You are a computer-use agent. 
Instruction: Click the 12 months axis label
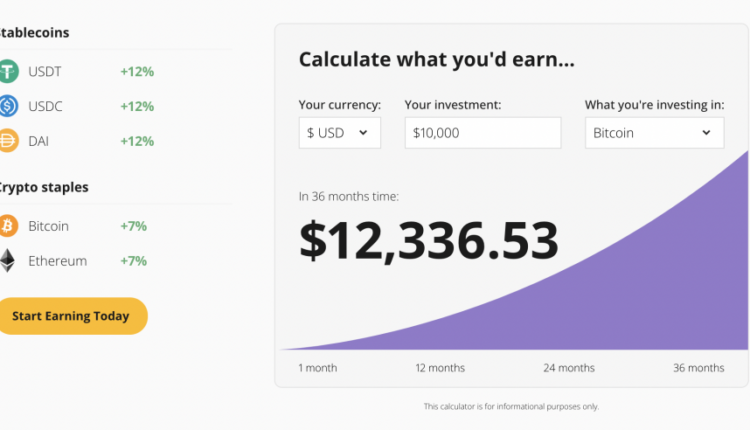440,368
